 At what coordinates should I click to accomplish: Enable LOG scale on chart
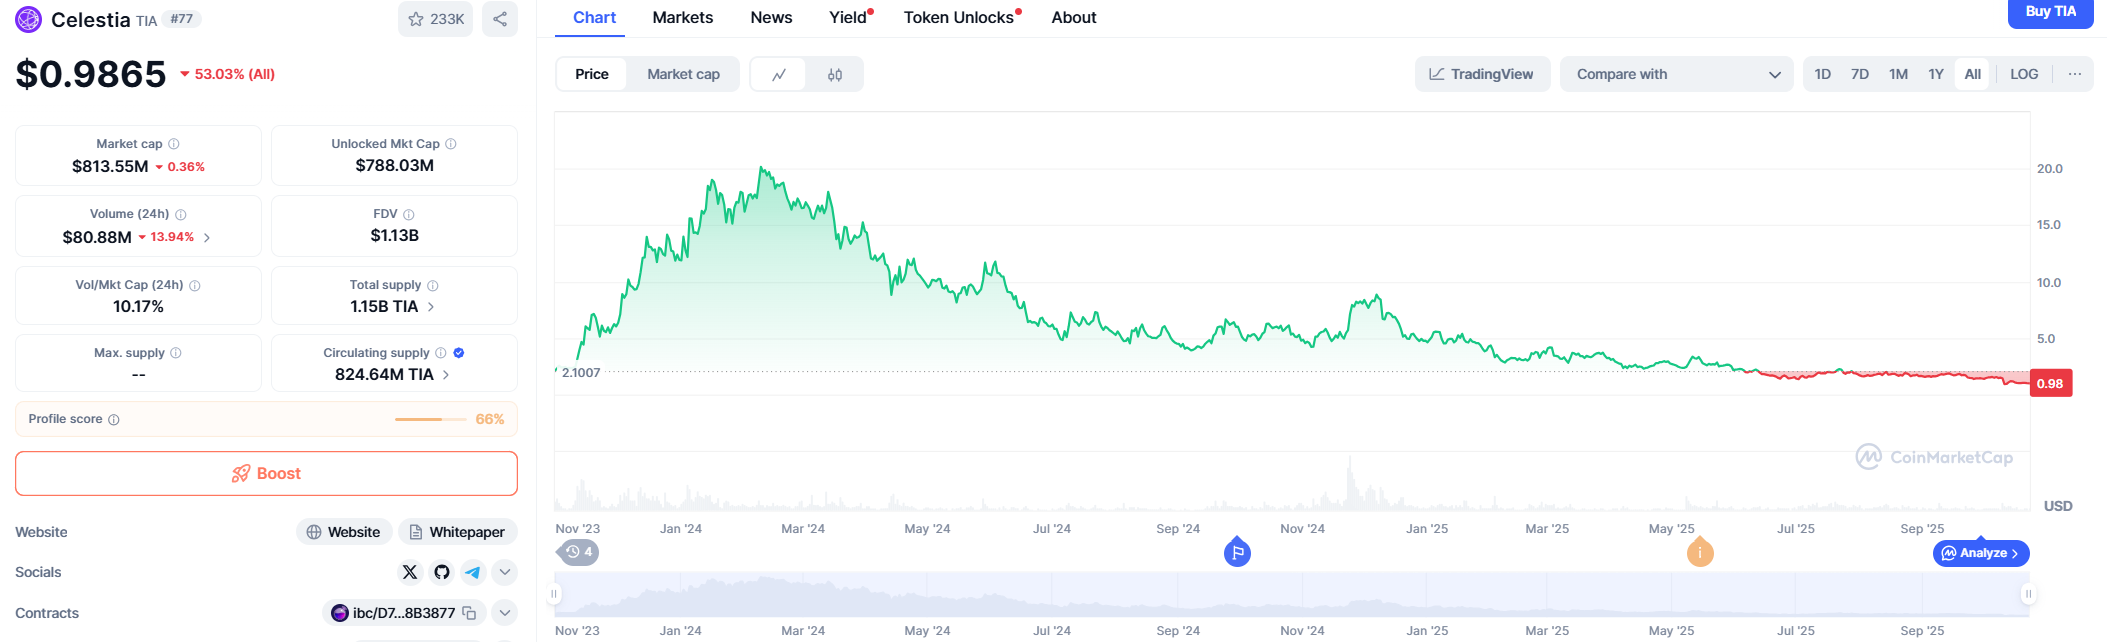click(x=2024, y=75)
